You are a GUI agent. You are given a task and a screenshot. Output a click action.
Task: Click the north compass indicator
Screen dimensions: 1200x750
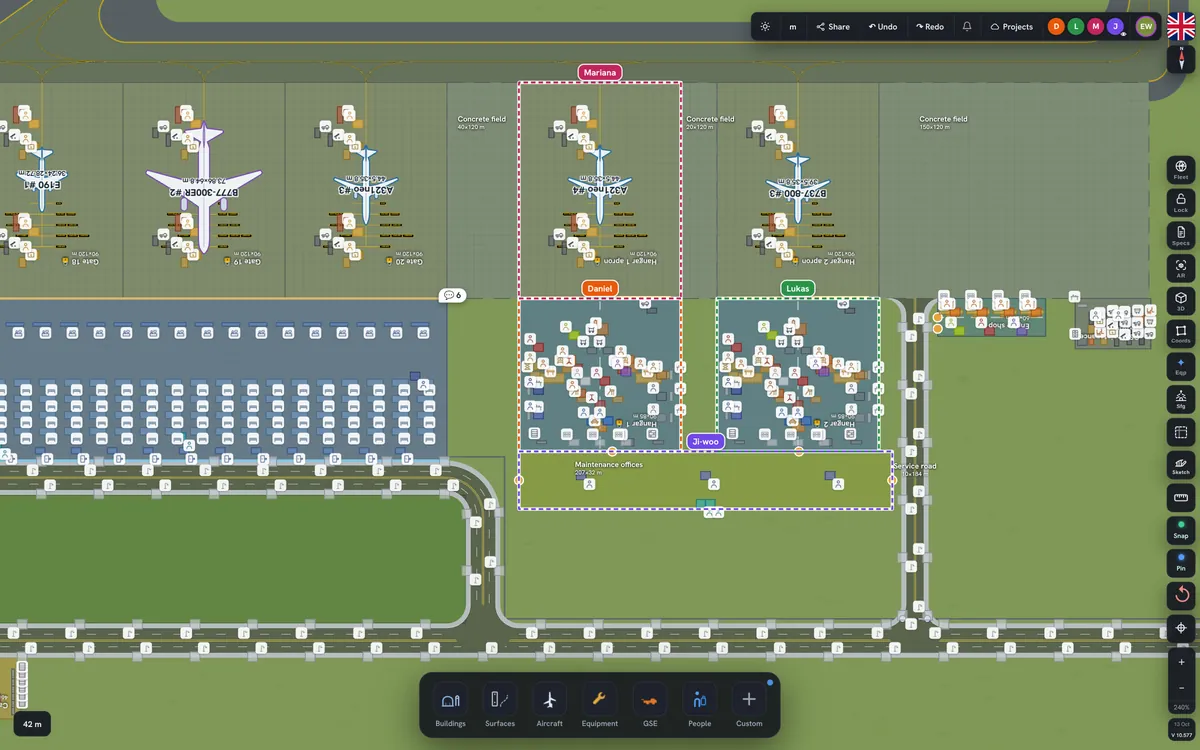[x=1181, y=59]
